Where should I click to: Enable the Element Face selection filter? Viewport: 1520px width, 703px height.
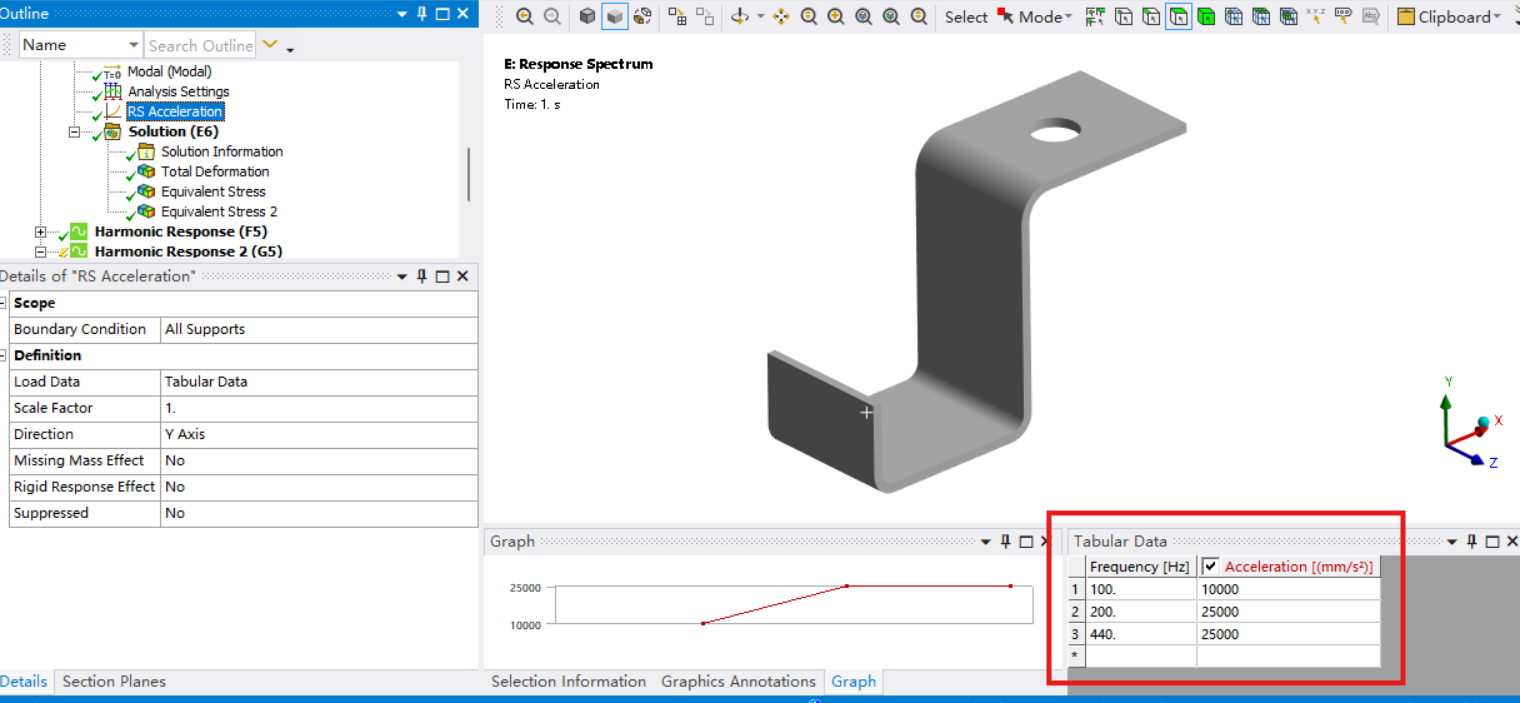coord(1261,17)
